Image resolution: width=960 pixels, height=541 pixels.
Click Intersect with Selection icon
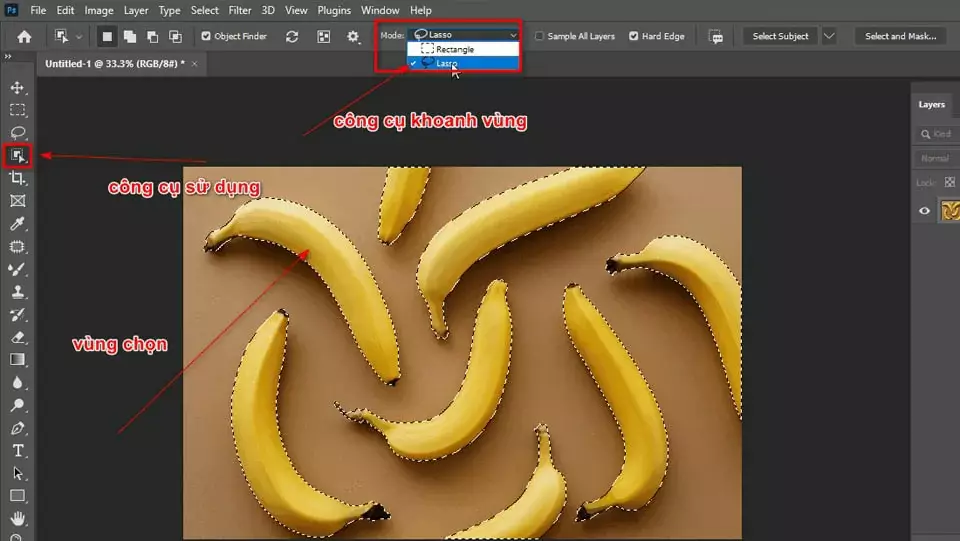pos(175,37)
